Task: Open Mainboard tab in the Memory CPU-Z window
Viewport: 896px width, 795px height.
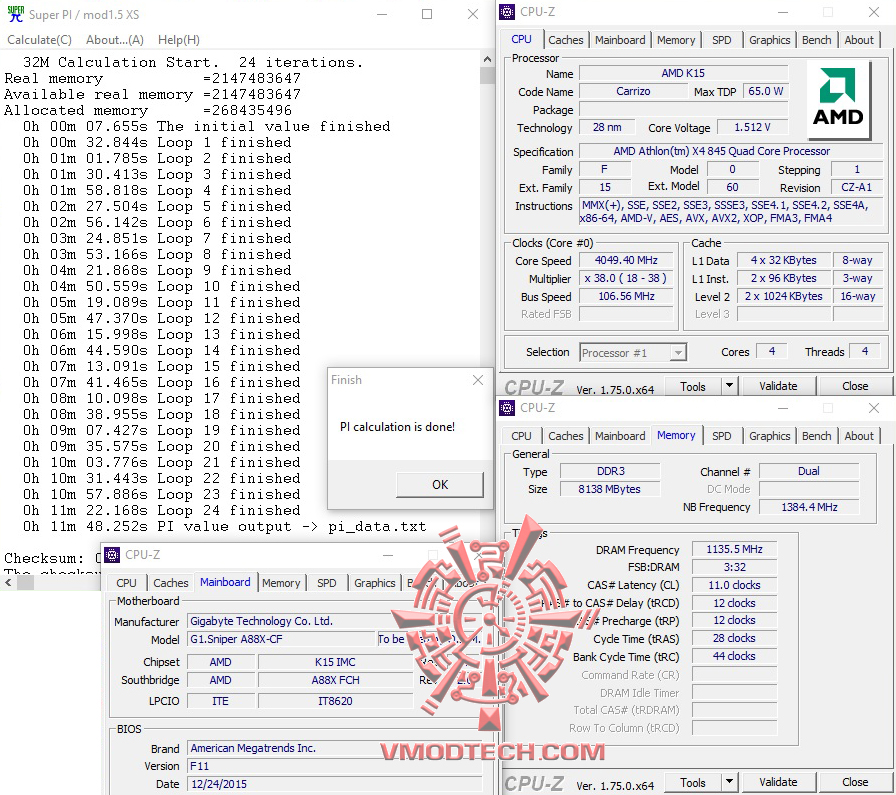Action: click(x=620, y=436)
